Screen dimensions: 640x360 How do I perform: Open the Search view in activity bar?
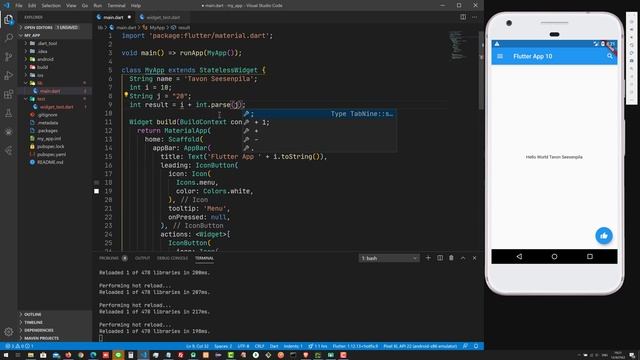(9, 38)
